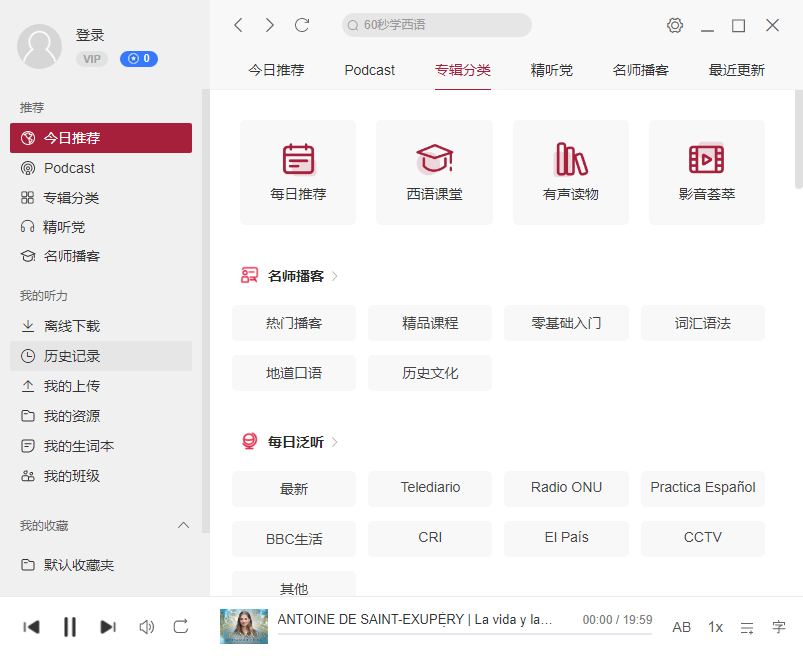Image resolution: width=803 pixels, height=656 pixels.
Task: Change the 1x playback speed
Action: click(715, 627)
